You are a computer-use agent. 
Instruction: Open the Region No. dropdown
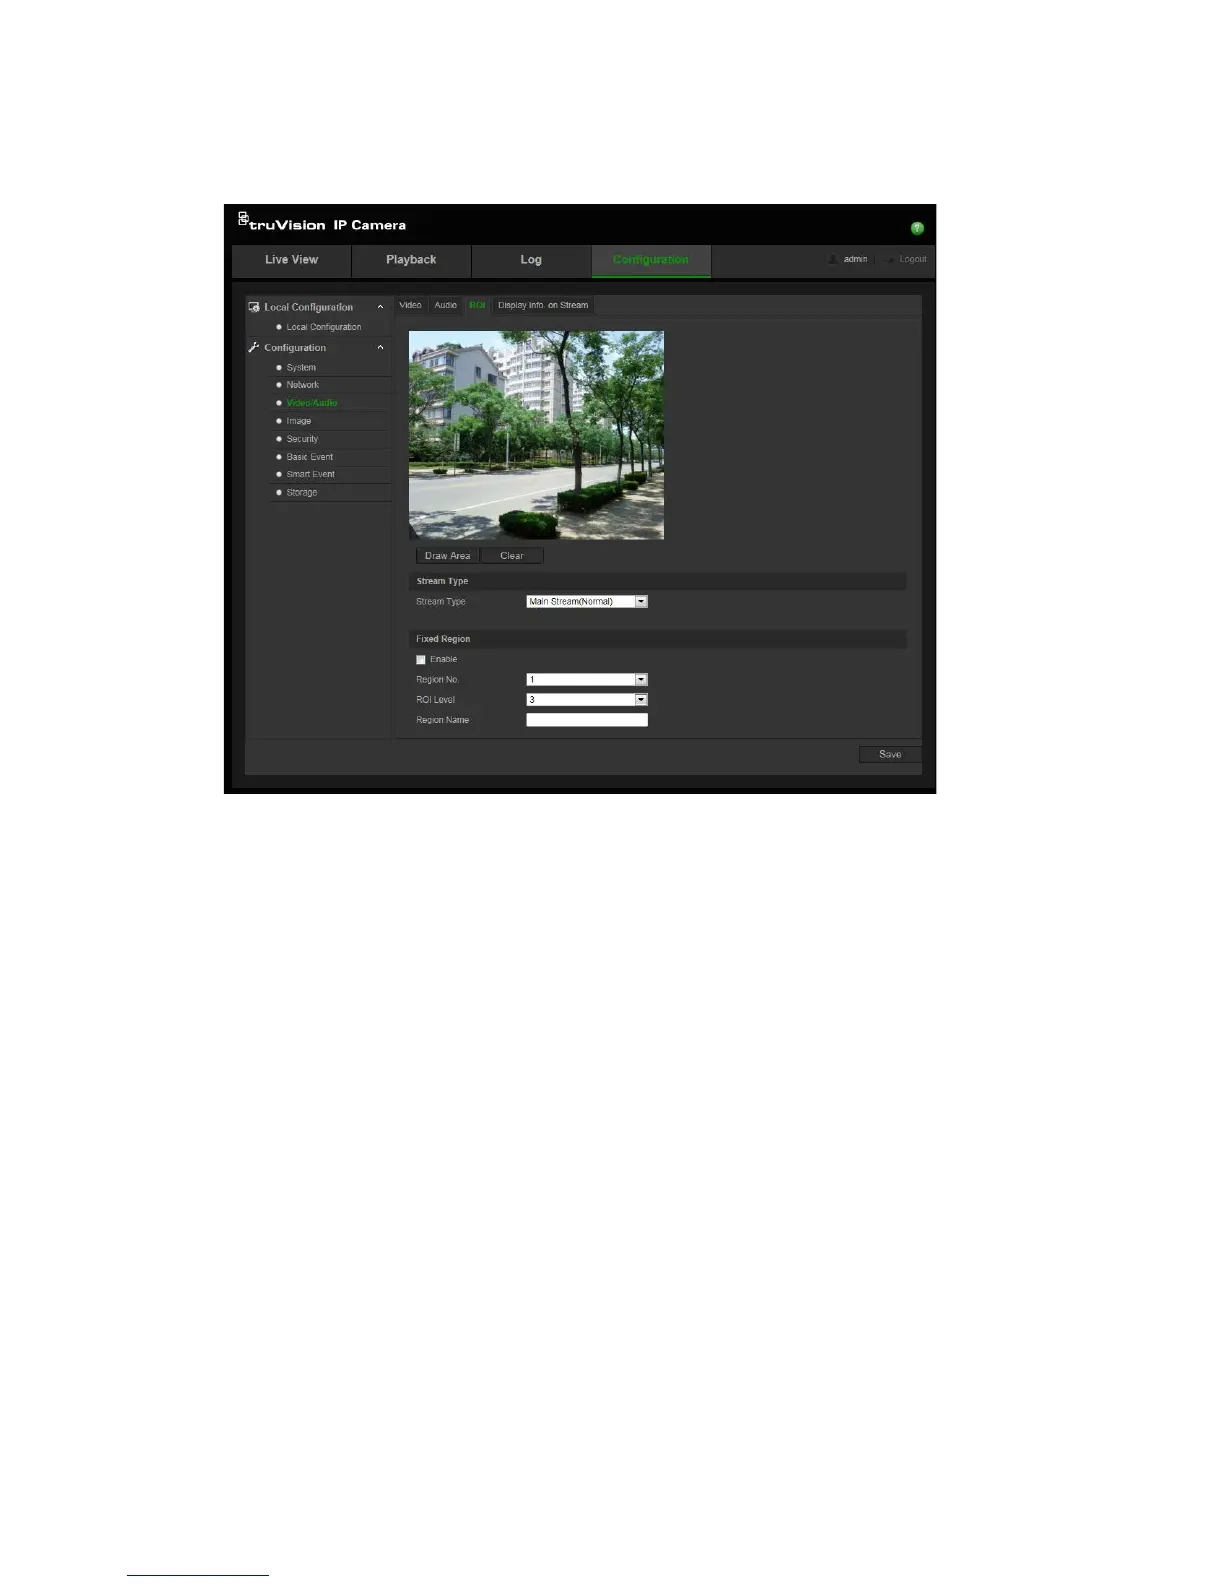(x=587, y=680)
